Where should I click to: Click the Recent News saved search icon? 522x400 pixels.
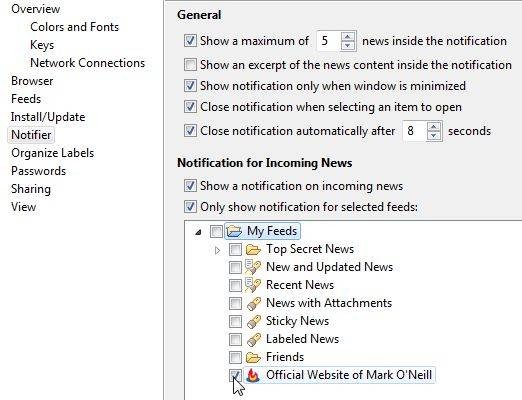253,285
